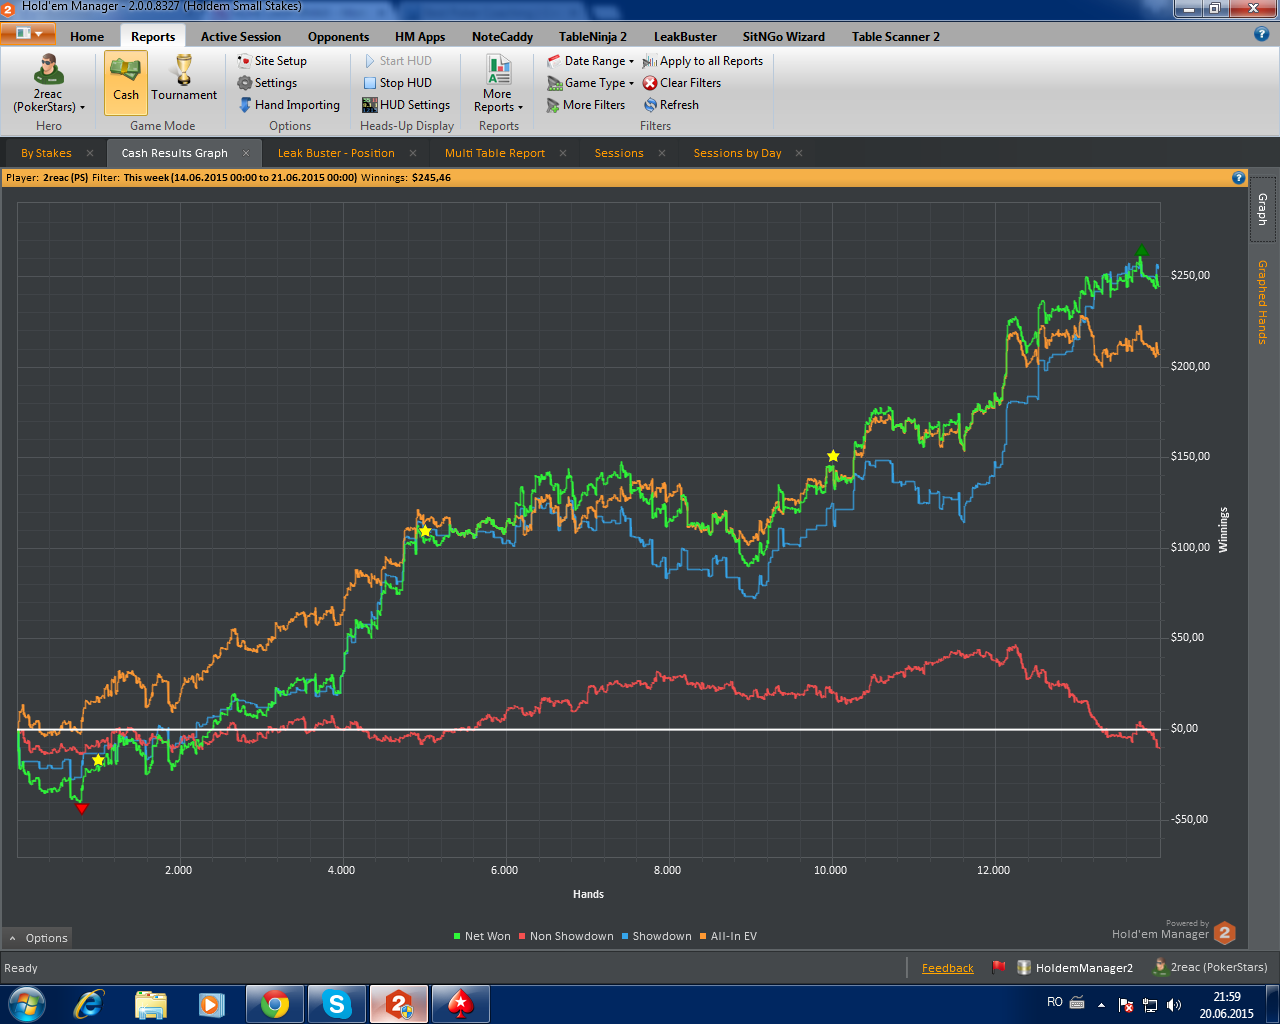Select the vertical Graph side tab
The image size is (1280, 1024).
(x=1262, y=209)
